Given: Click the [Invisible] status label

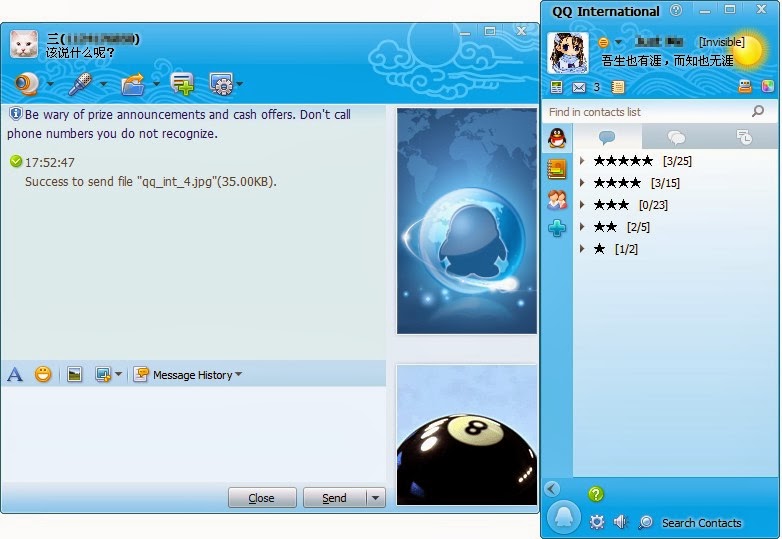Looking at the screenshot, I should (x=721, y=42).
